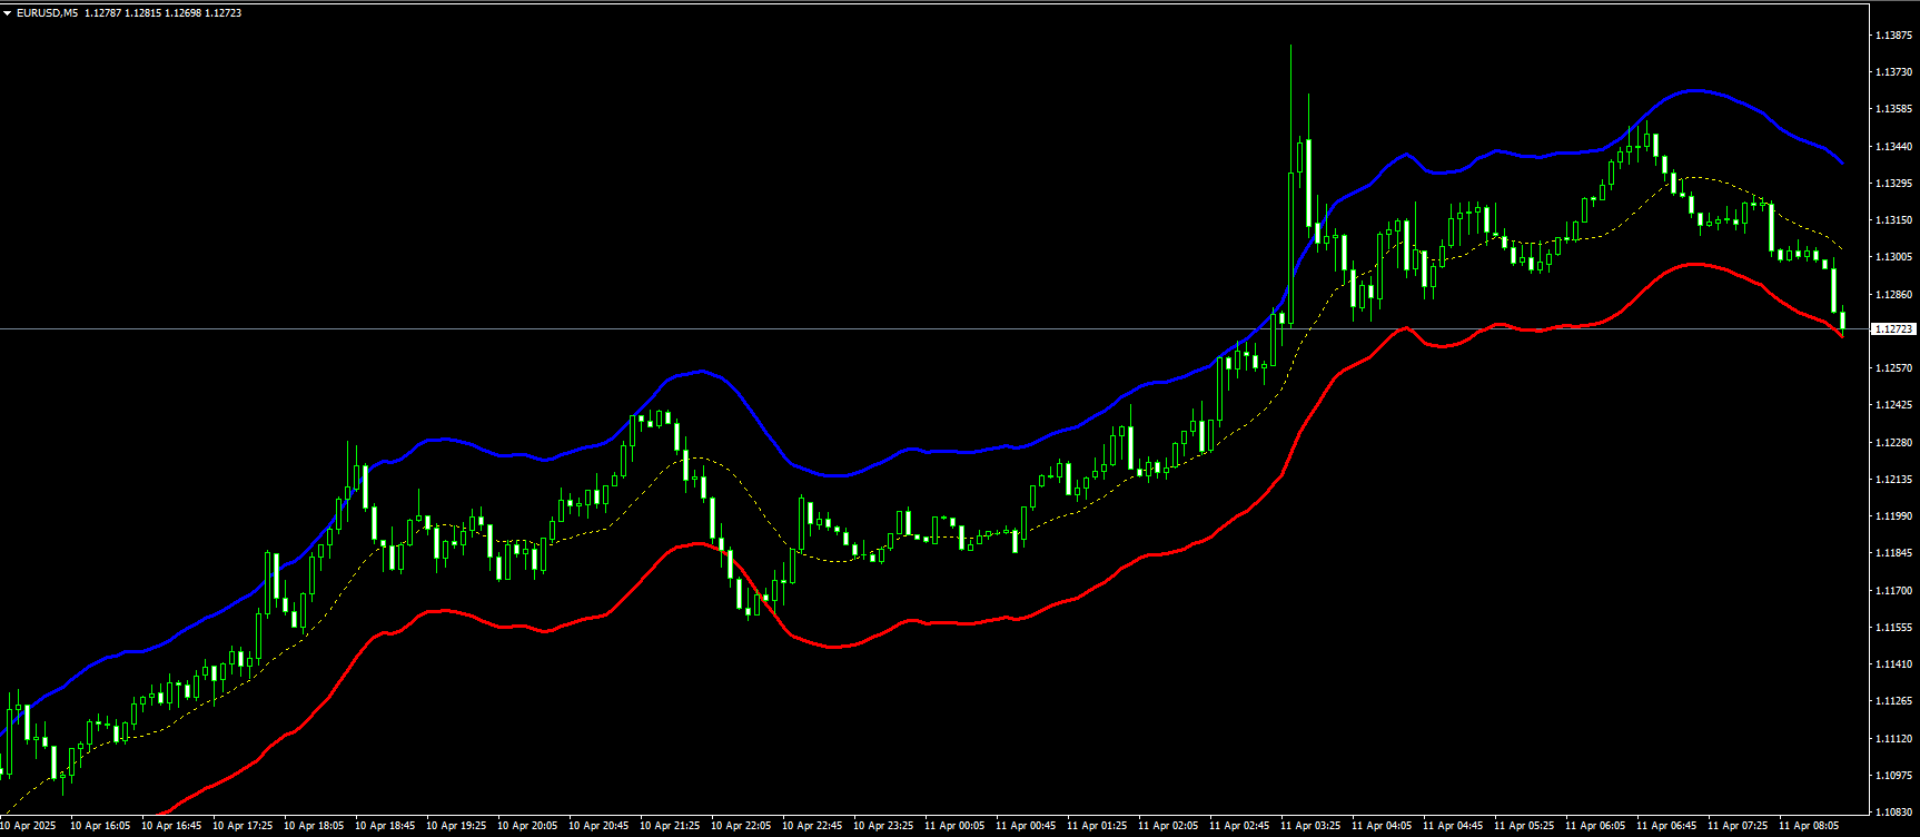Click the current price tag 1.12723
1920x837 pixels.
pyautogui.click(x=1894, y=329)
